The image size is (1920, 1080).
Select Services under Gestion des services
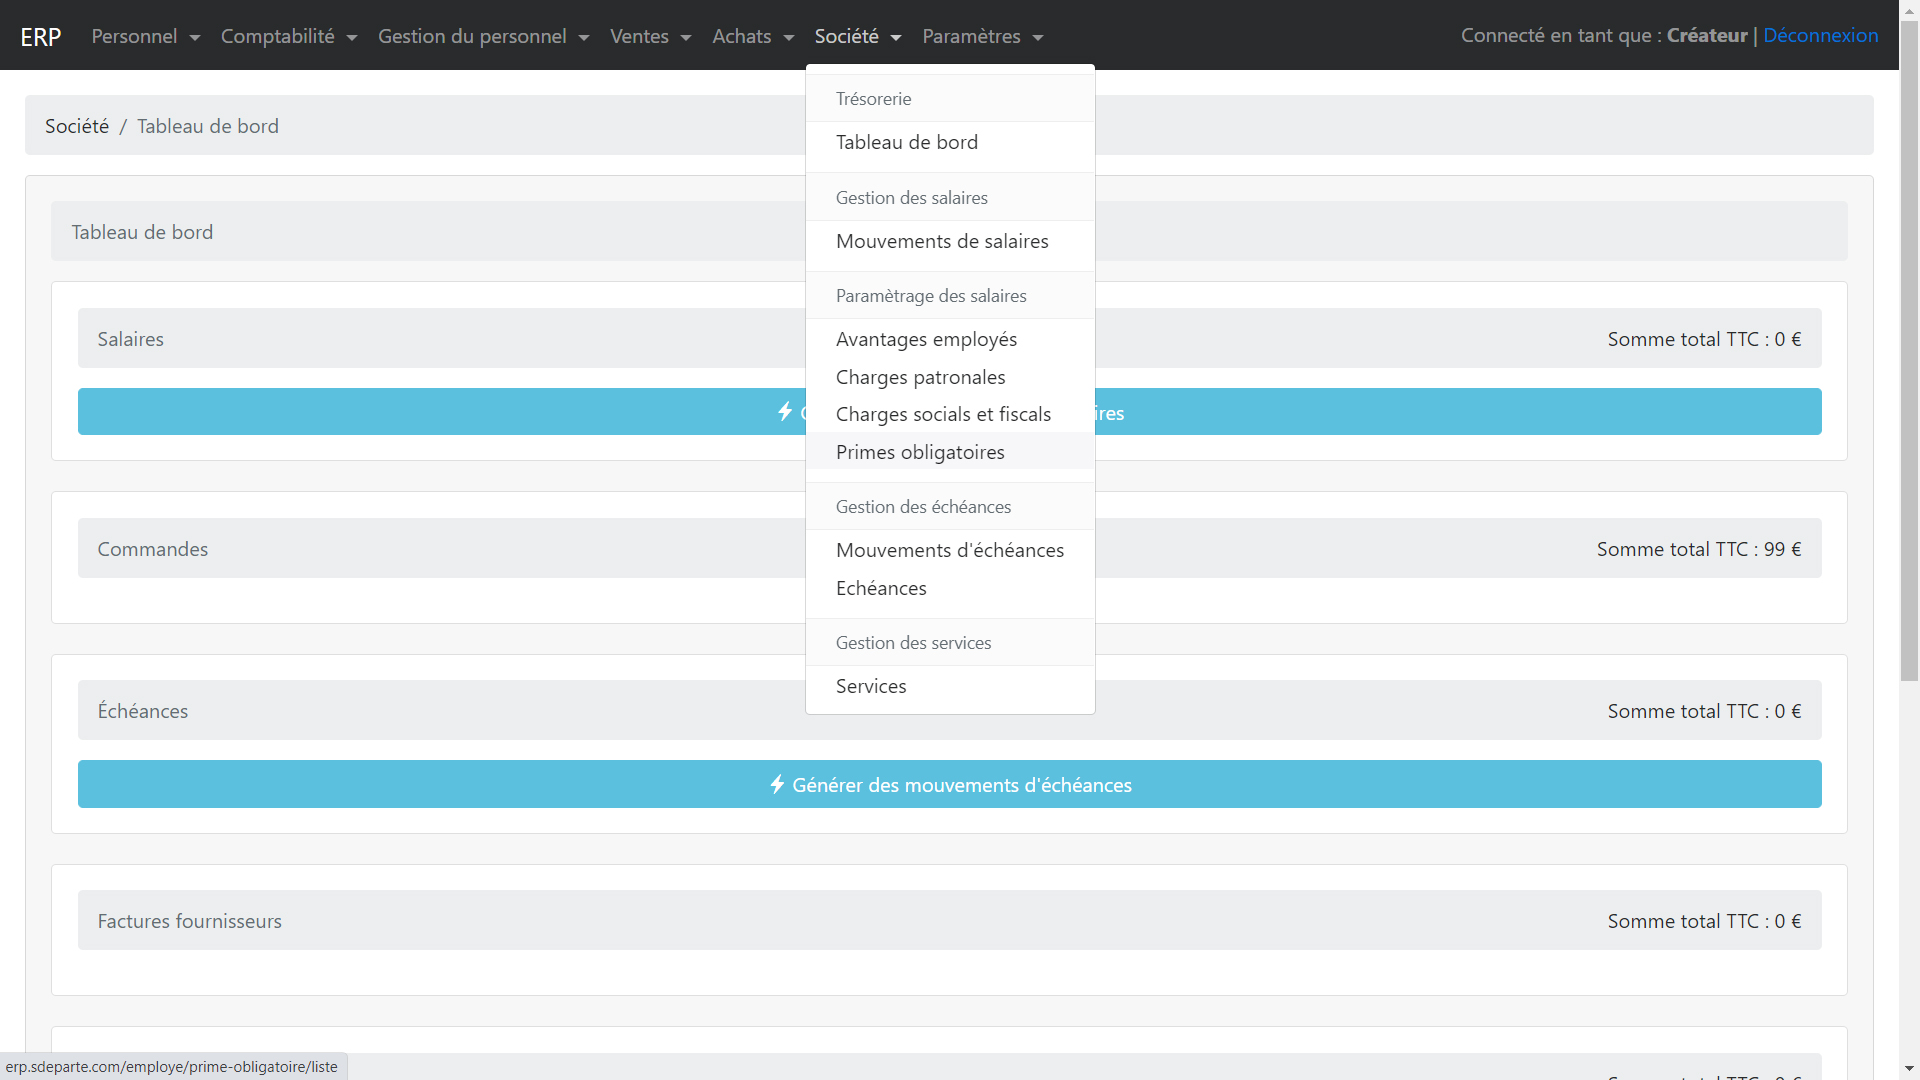coord(871,686)
